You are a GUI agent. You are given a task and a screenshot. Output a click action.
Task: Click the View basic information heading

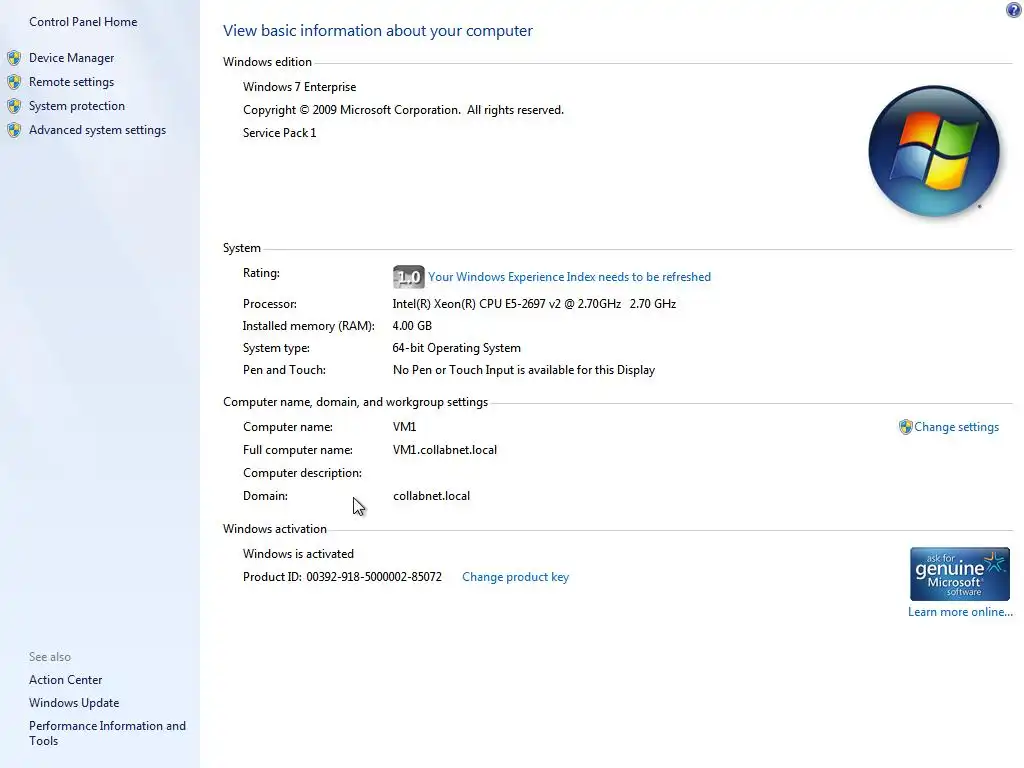(x=378, y=31)
